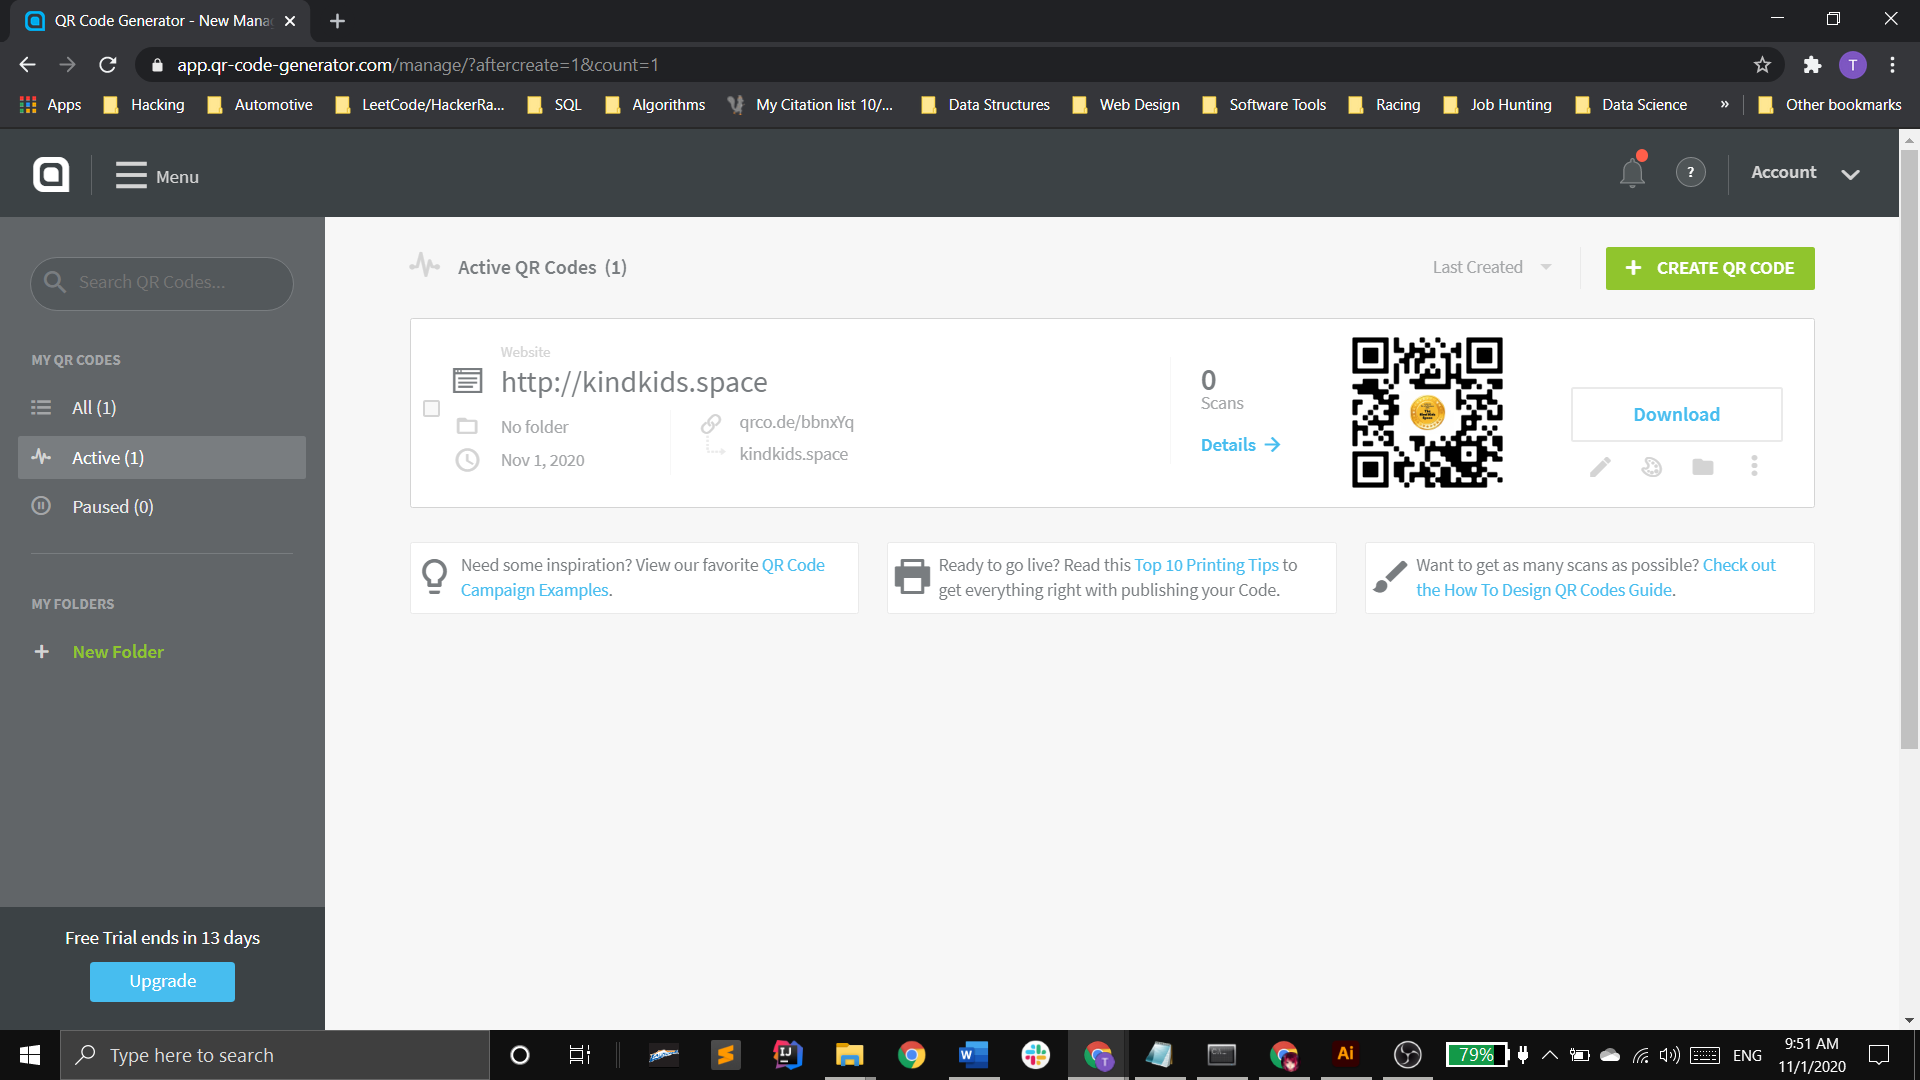The height and width of the screenshot is (1080, 1920).
Task: Click the pencil edit icon under Download
Action: pos(1600,467)
